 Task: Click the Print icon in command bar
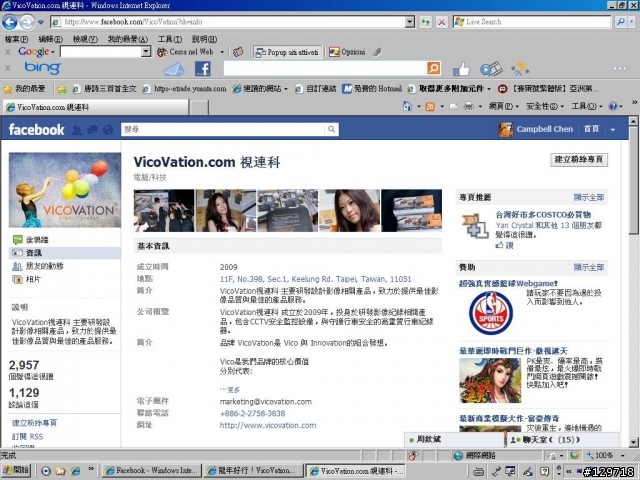point(469,107)
